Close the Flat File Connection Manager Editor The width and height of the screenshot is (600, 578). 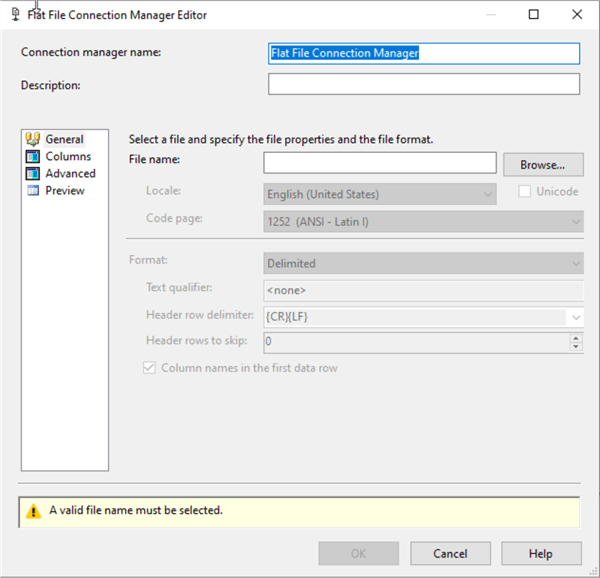(577, 15)
